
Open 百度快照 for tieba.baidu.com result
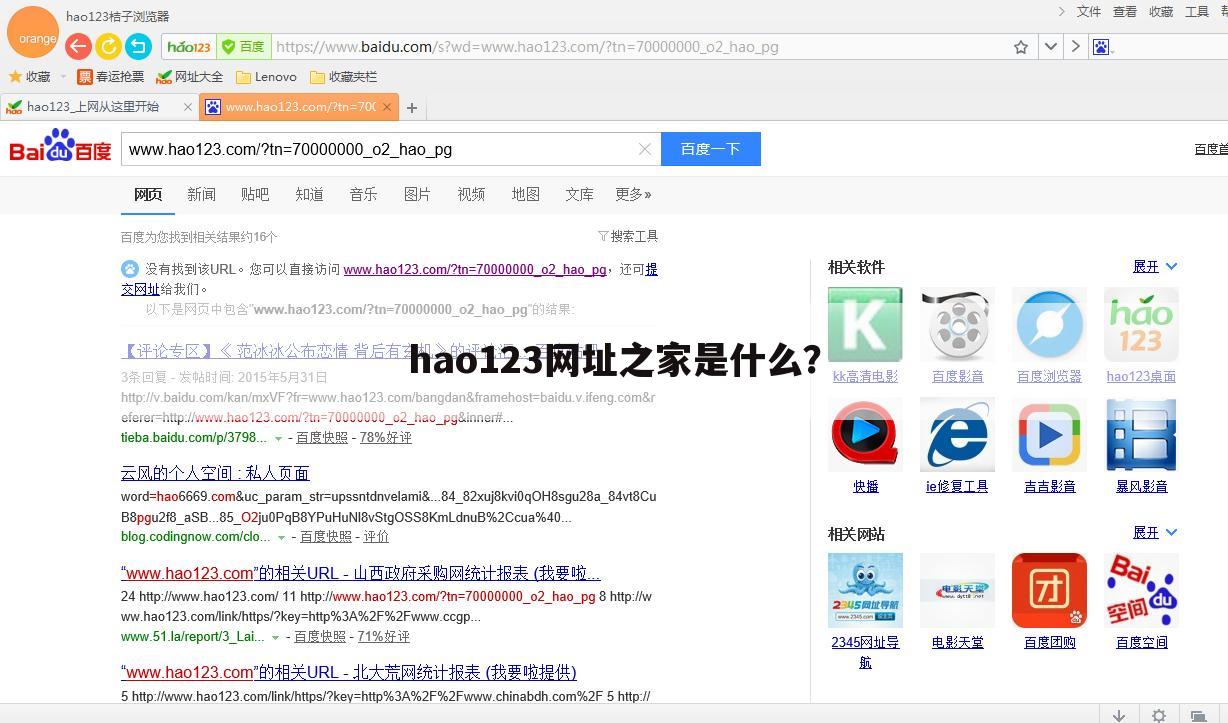point(322,437)
